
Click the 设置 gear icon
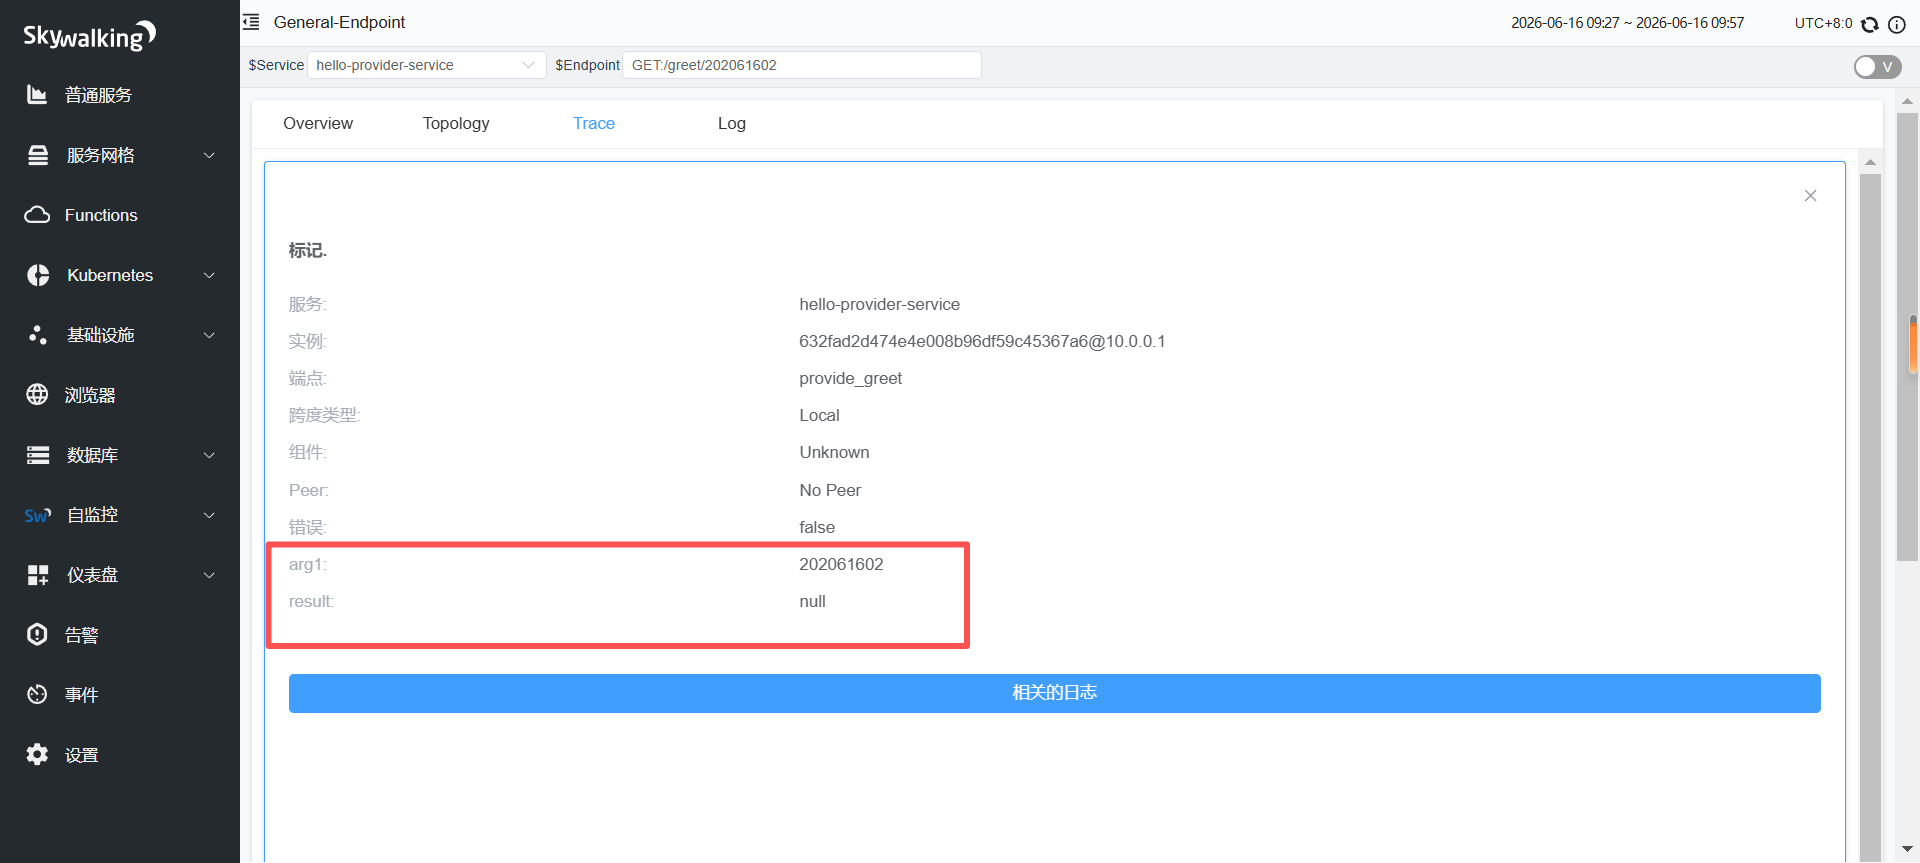click(37, 755)
